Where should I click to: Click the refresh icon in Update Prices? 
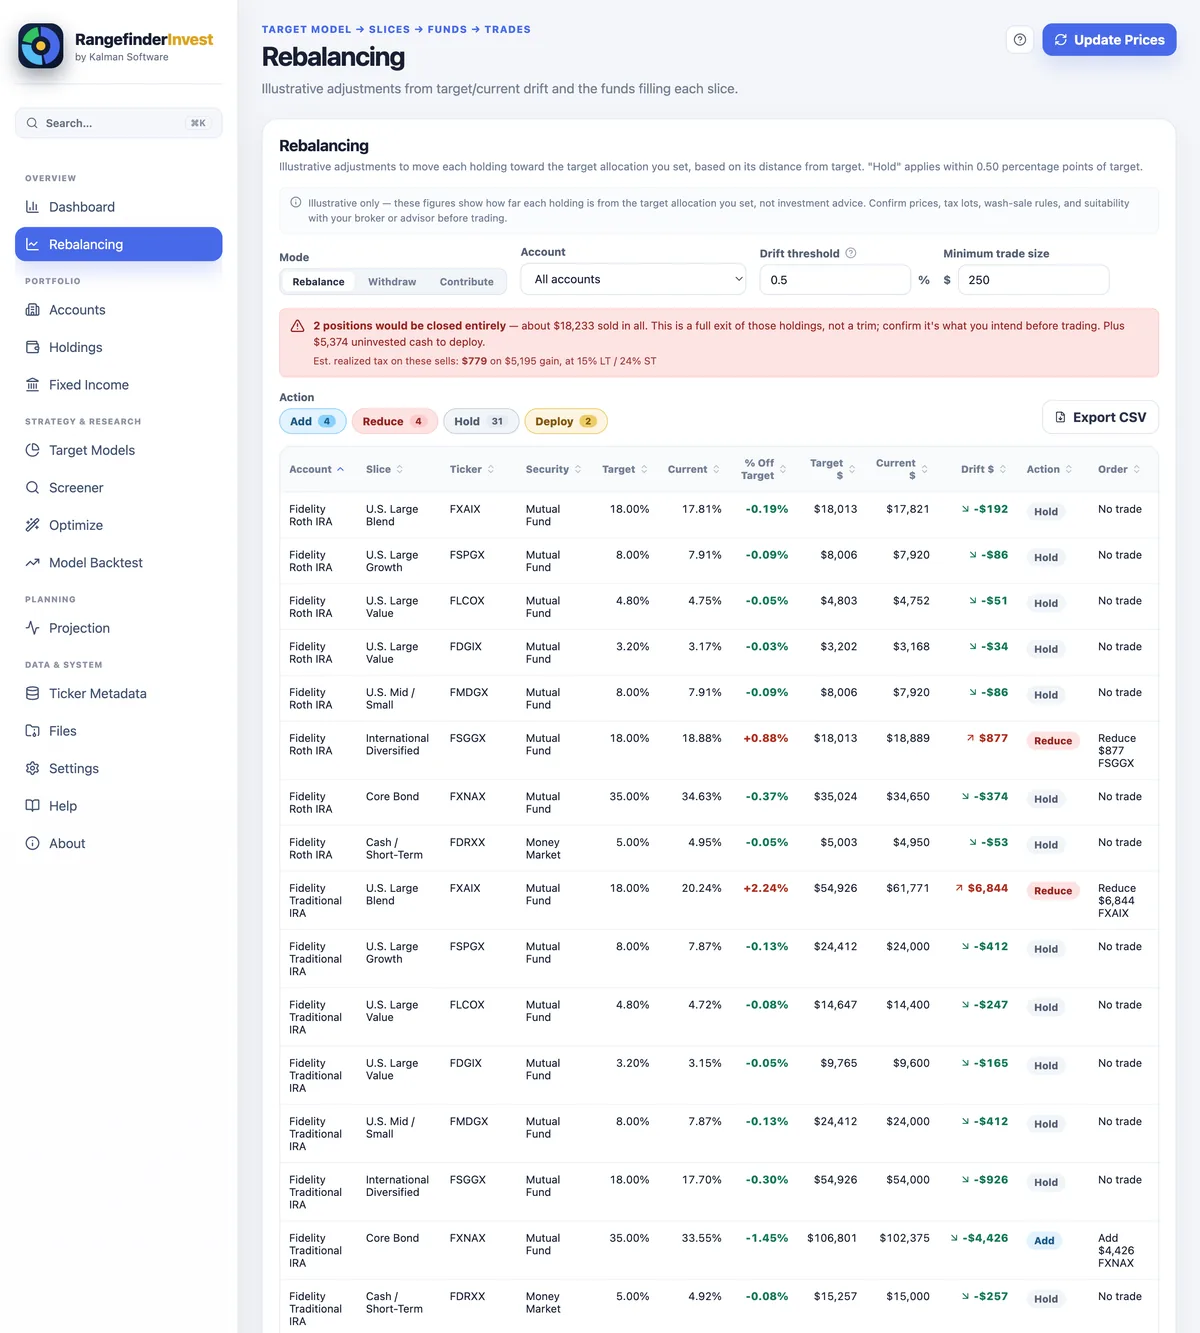1061,40
